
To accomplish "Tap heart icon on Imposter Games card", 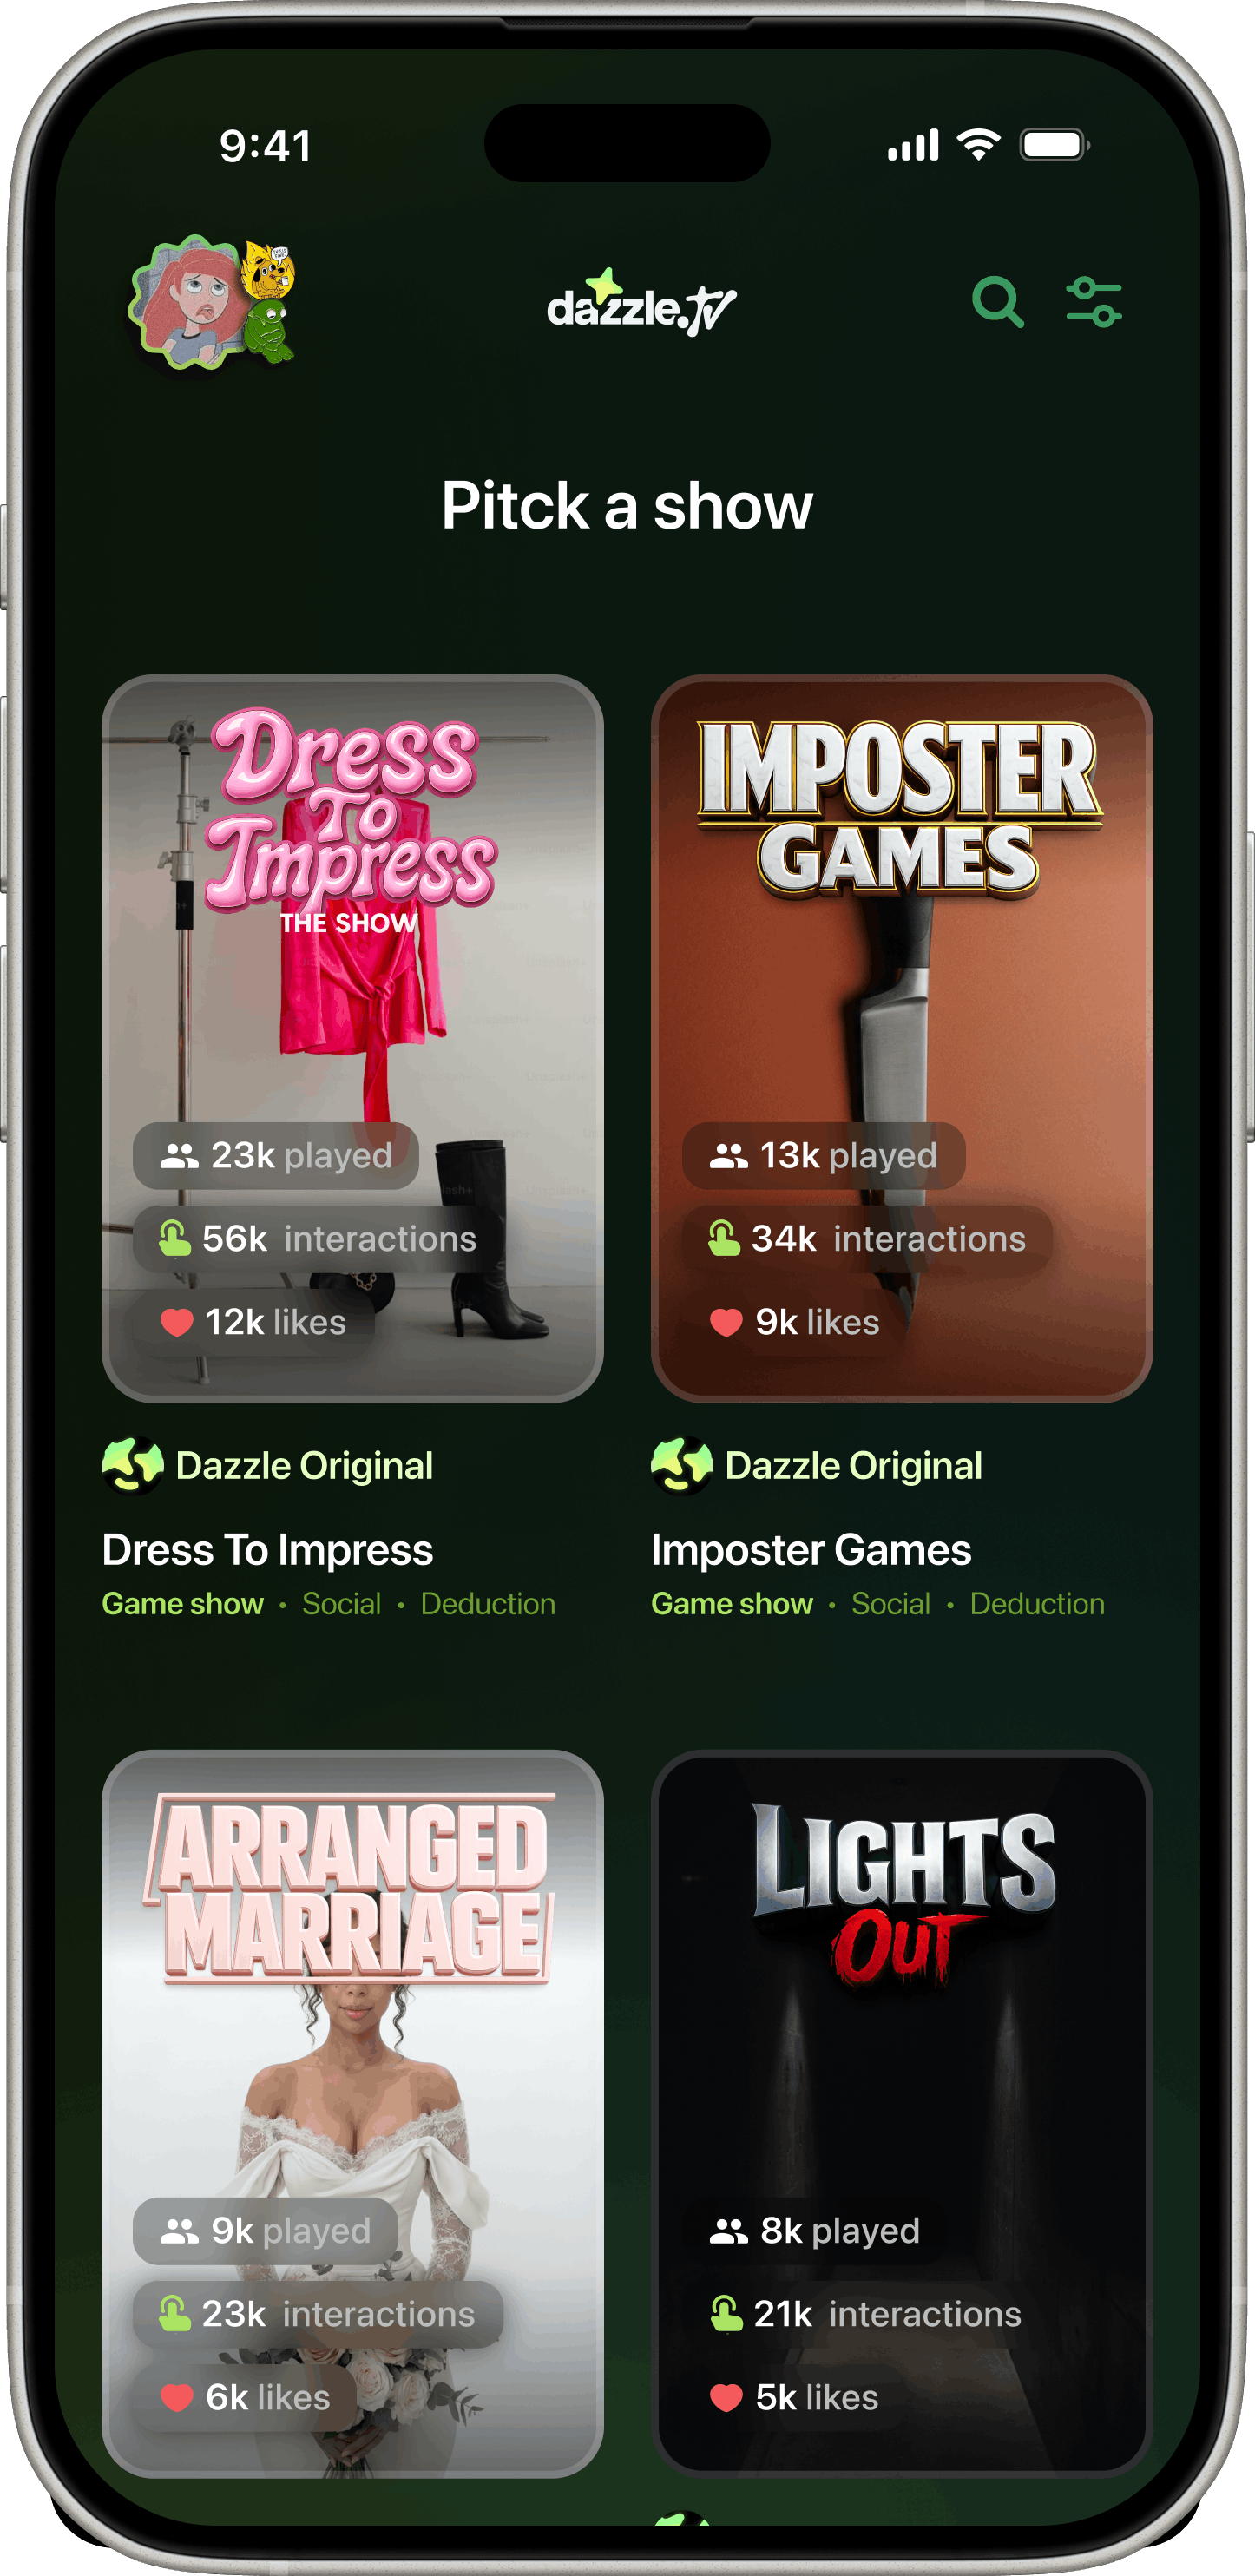I will [x=726, y=1322].
